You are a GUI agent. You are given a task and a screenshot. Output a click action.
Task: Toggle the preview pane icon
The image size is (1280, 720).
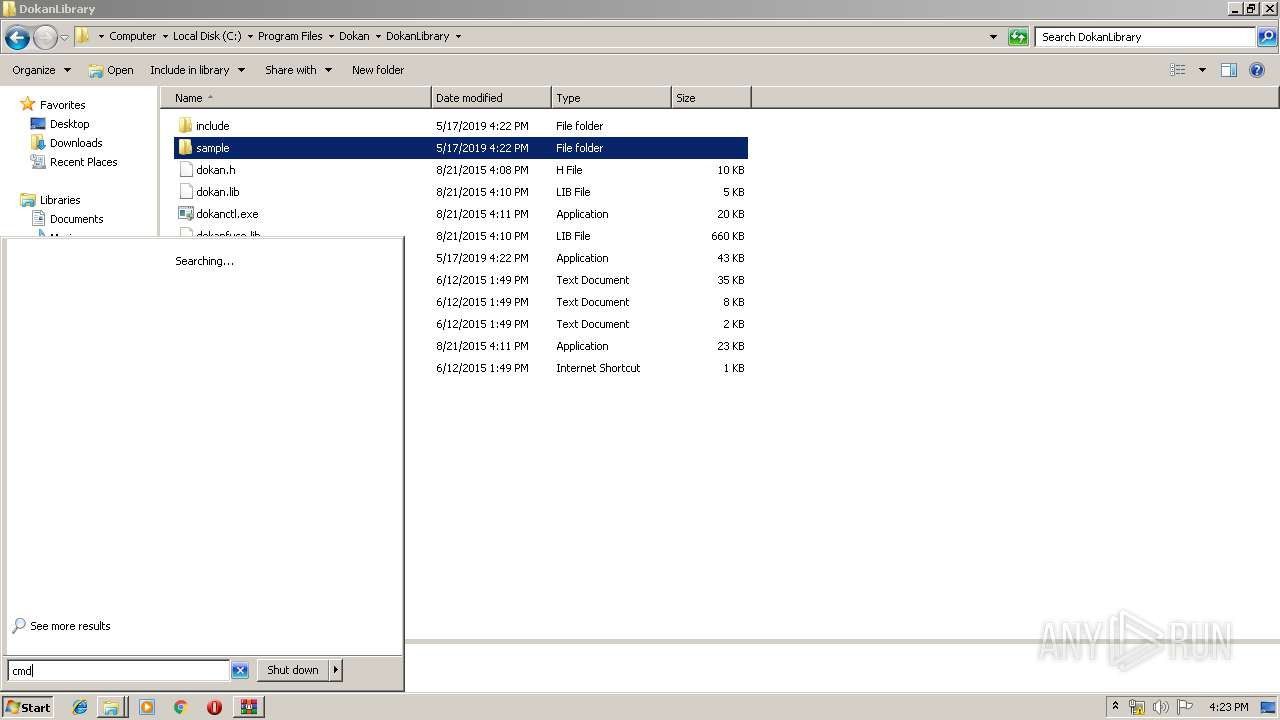[x=1229, y=70]
